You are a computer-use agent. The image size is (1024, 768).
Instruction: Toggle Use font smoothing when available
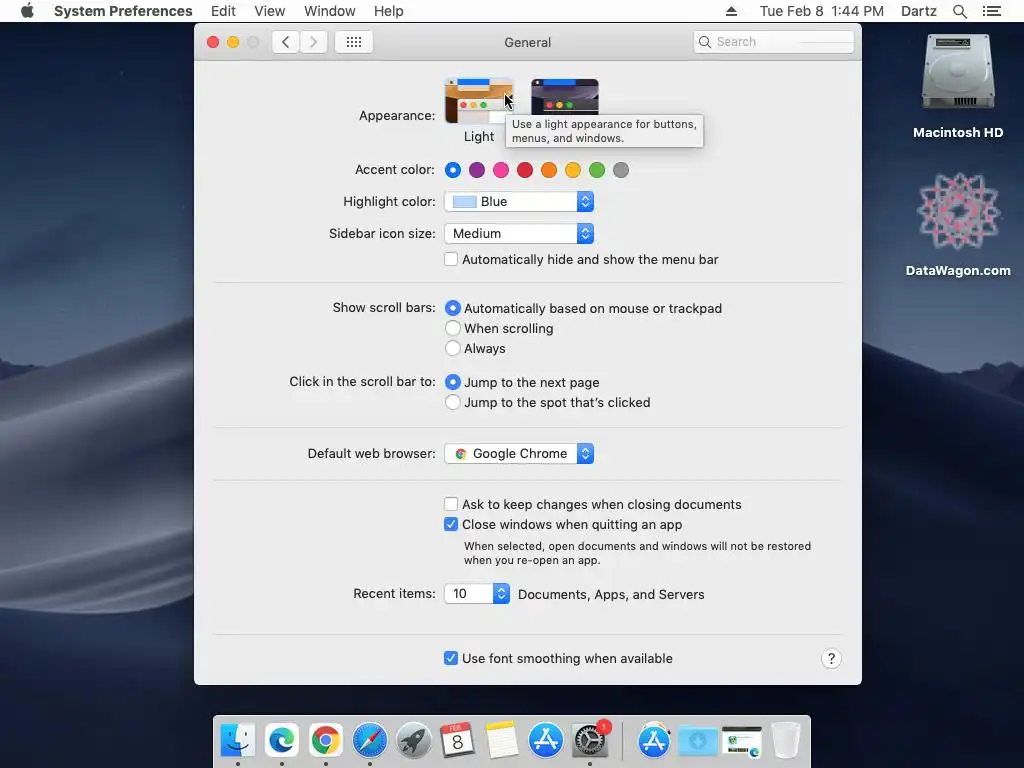[451, 658]
